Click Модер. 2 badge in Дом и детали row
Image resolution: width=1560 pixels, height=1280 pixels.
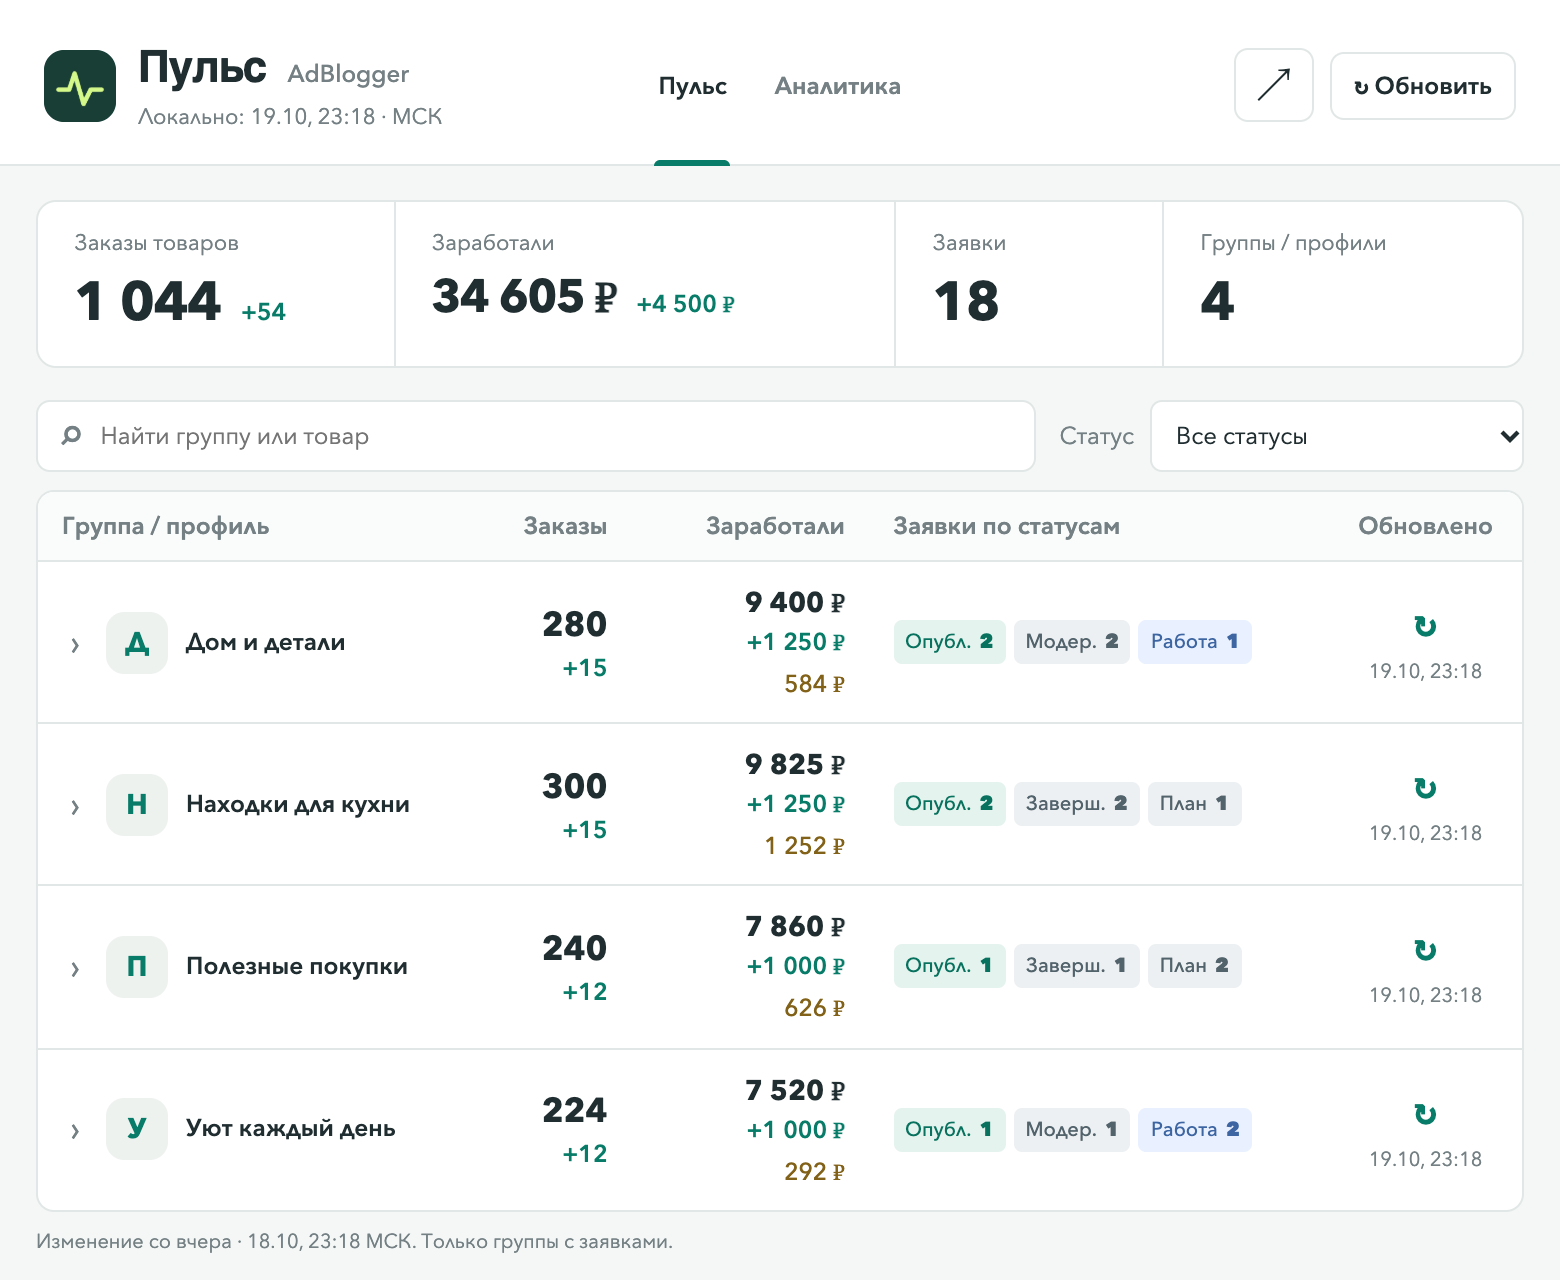click(1072, 642)
